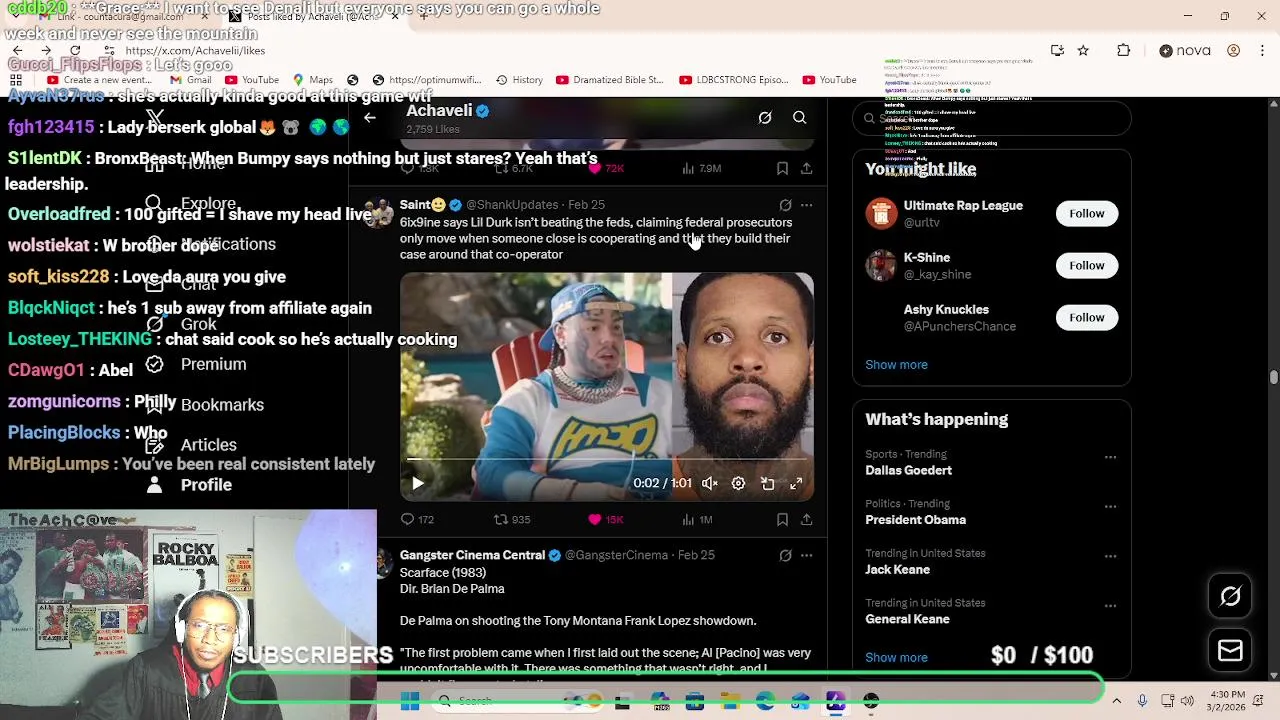
Task: Repost the ShankUpdates post with 935 reposts
Action: 512,520
